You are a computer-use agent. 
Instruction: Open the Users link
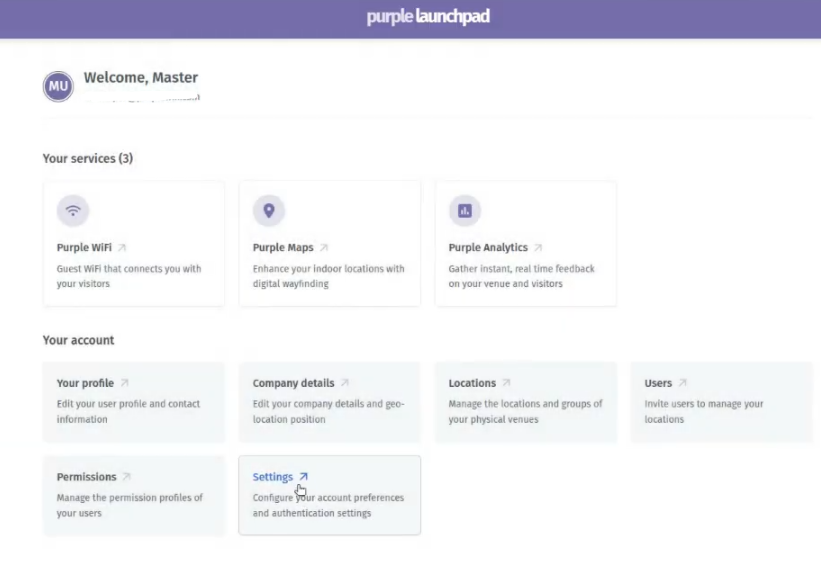(x=658, y=383)
